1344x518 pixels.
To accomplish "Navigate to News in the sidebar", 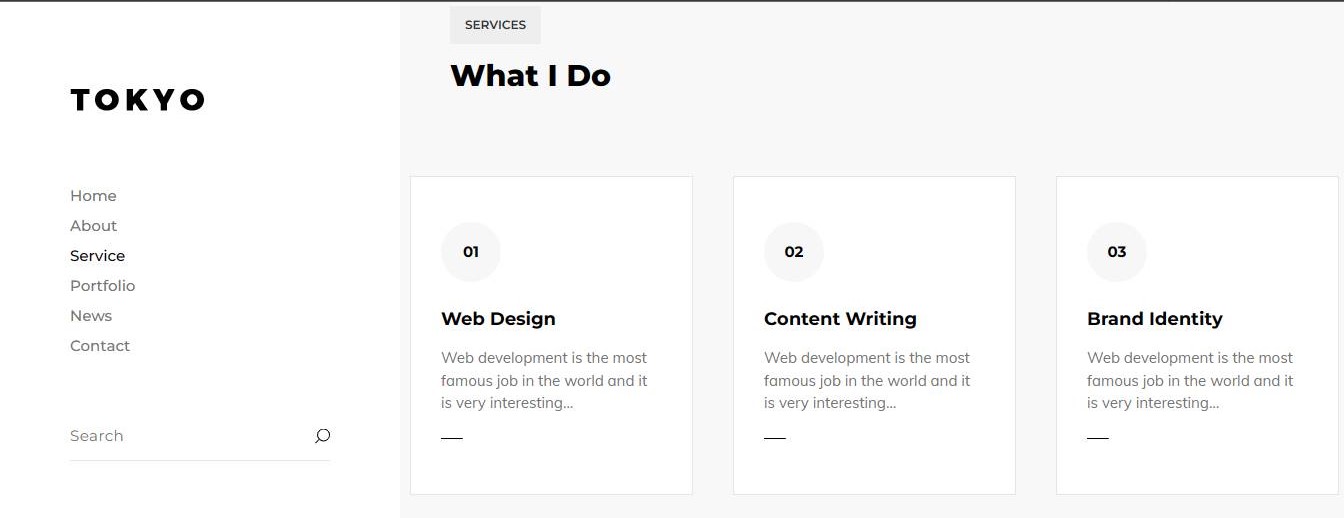I will pos(91,316).
